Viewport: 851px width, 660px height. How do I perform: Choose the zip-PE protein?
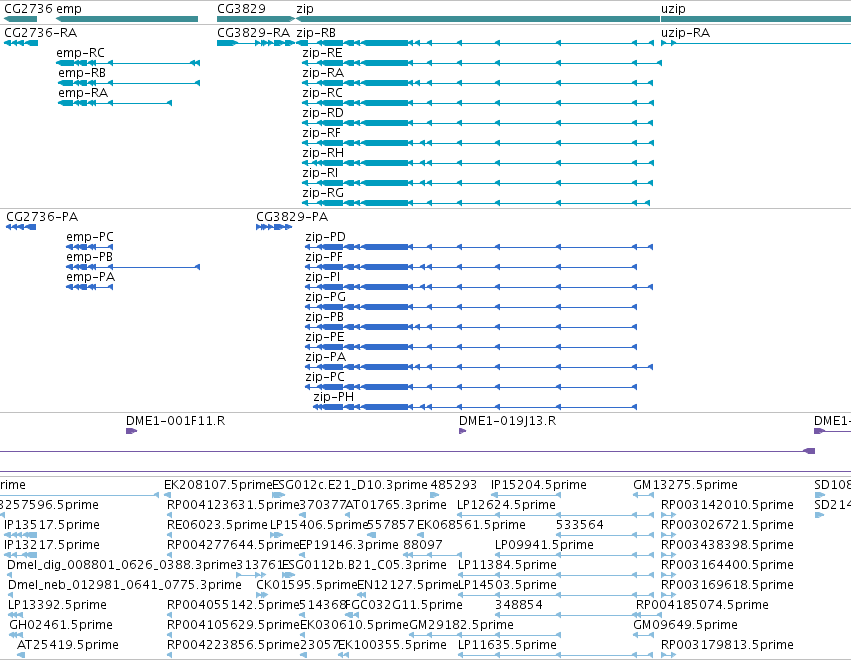[x=325, y=337]
